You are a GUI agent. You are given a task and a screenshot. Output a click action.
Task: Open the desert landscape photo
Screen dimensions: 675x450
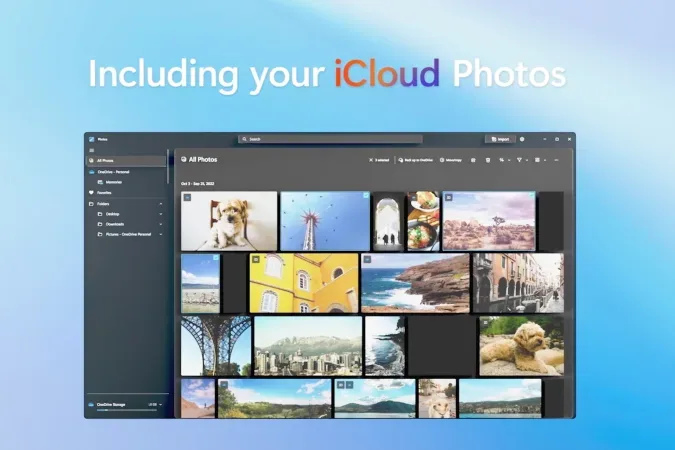click(x=489, y=221)
